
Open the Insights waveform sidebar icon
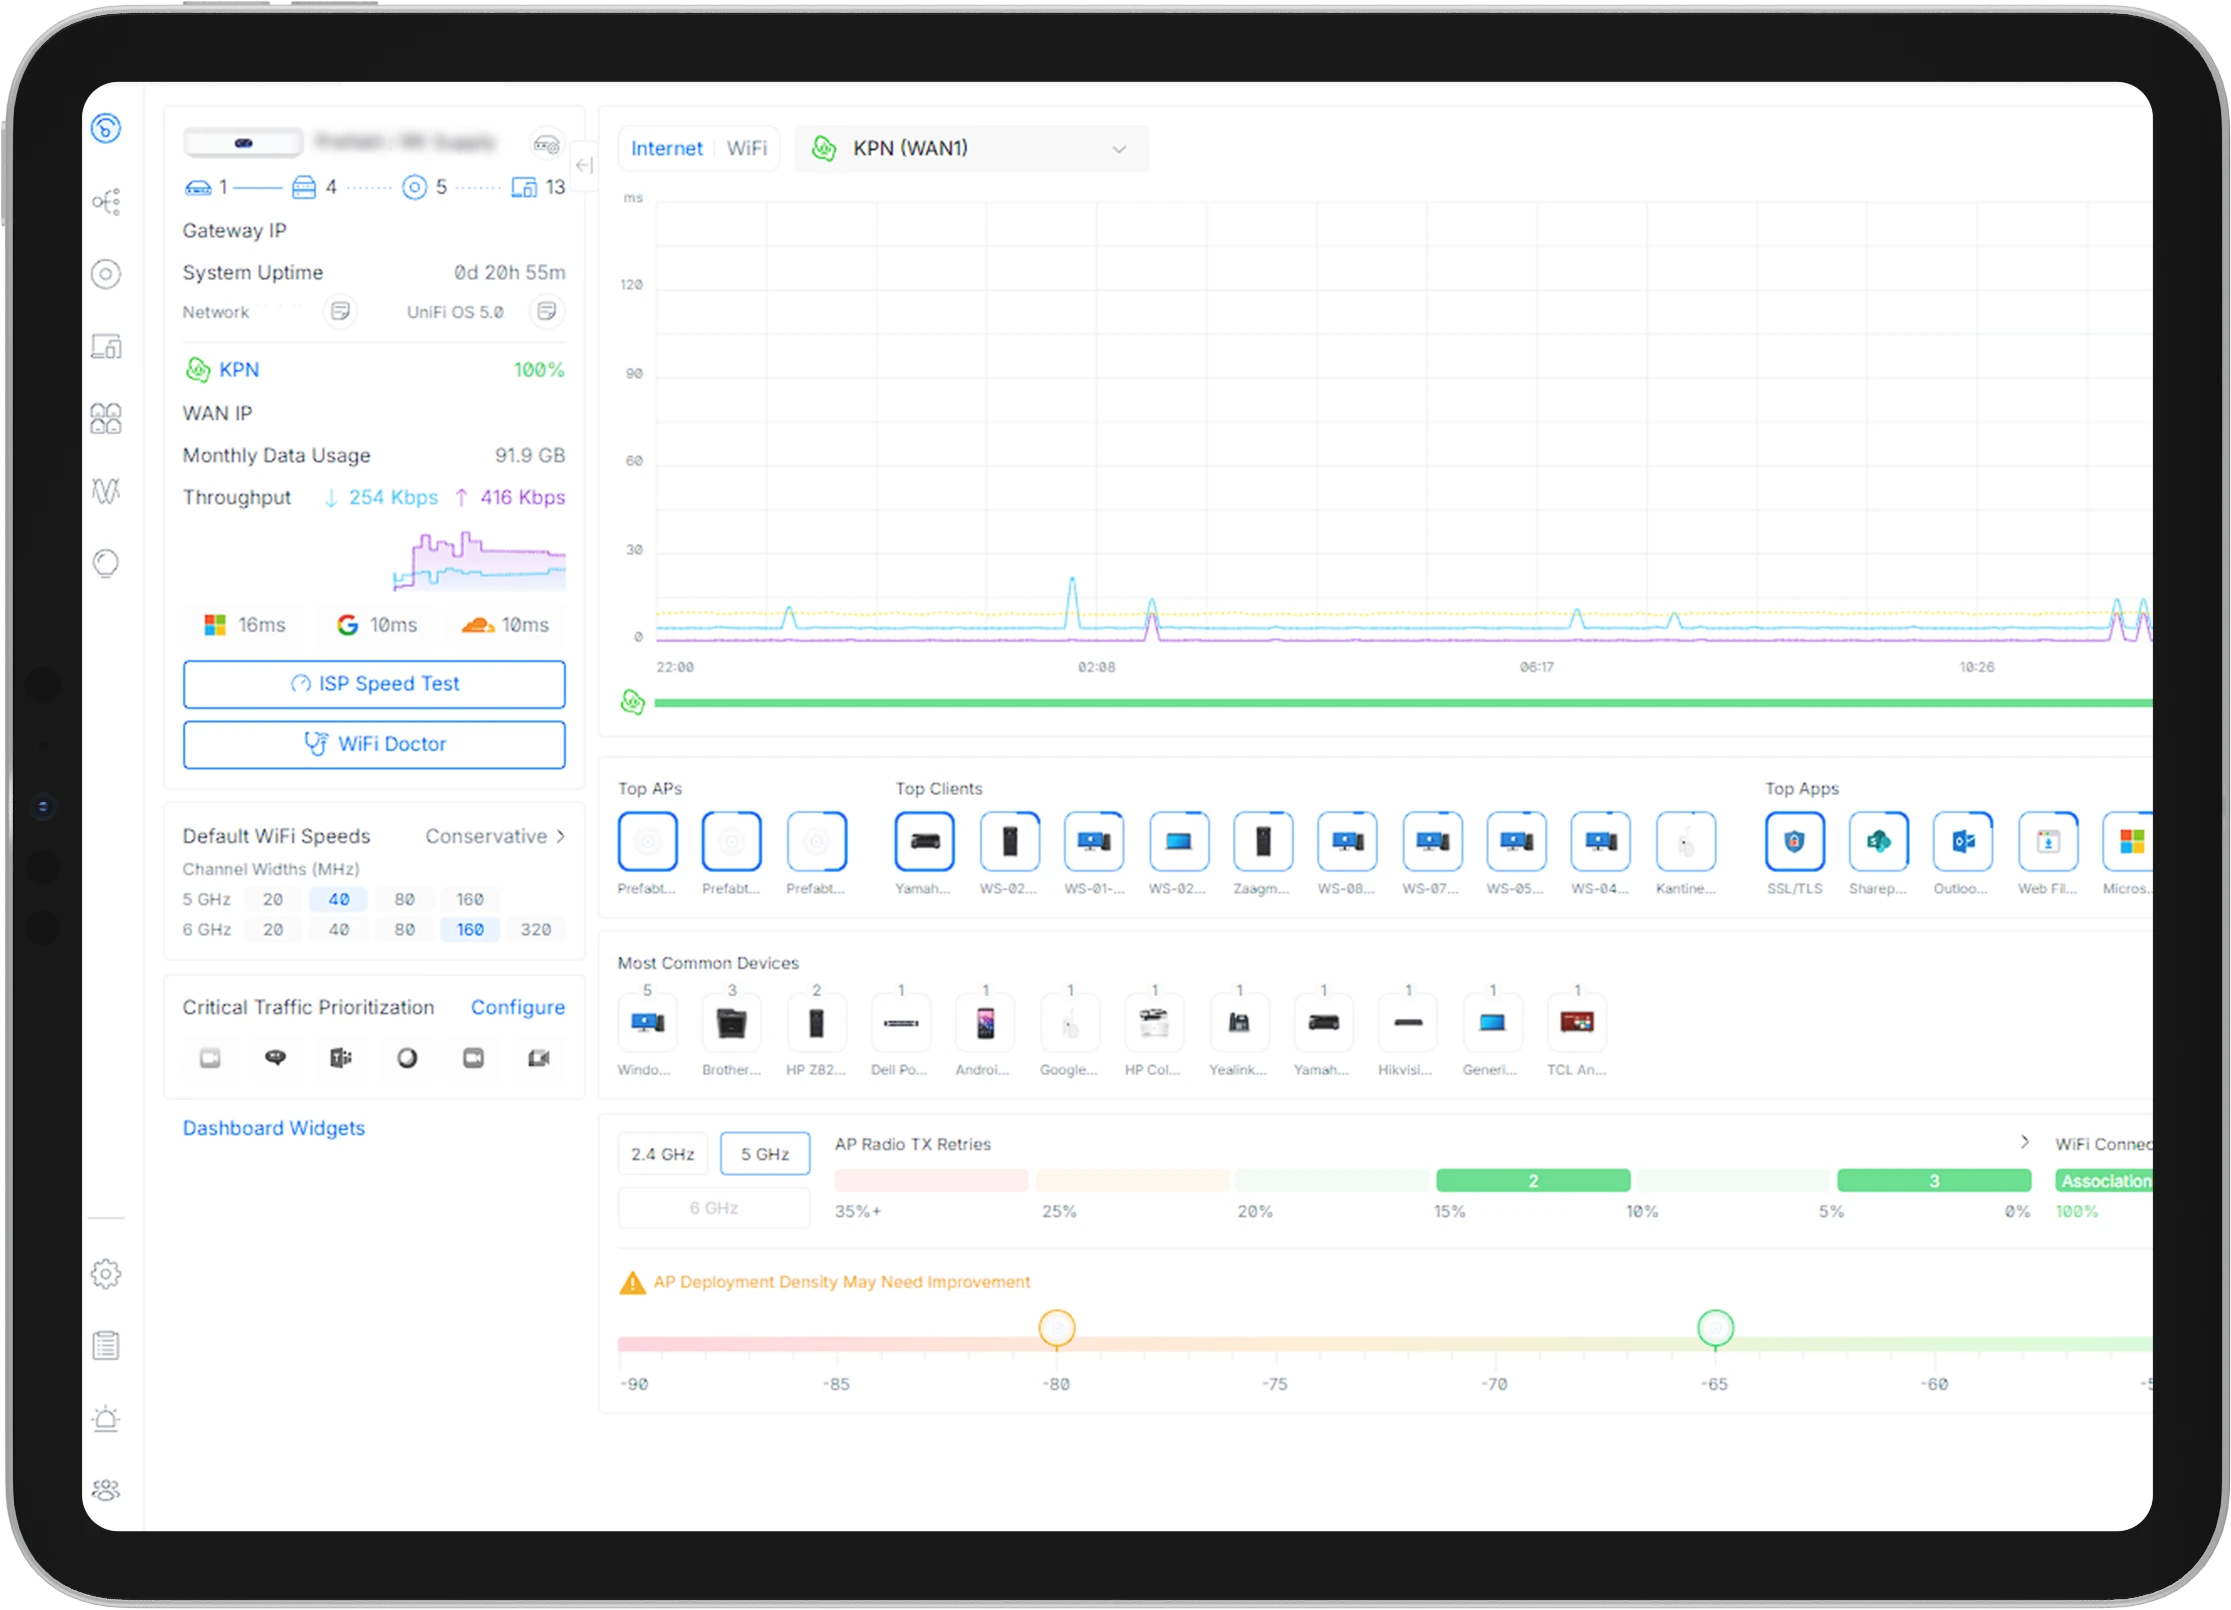pyautogui.click(x=106, y=491)
